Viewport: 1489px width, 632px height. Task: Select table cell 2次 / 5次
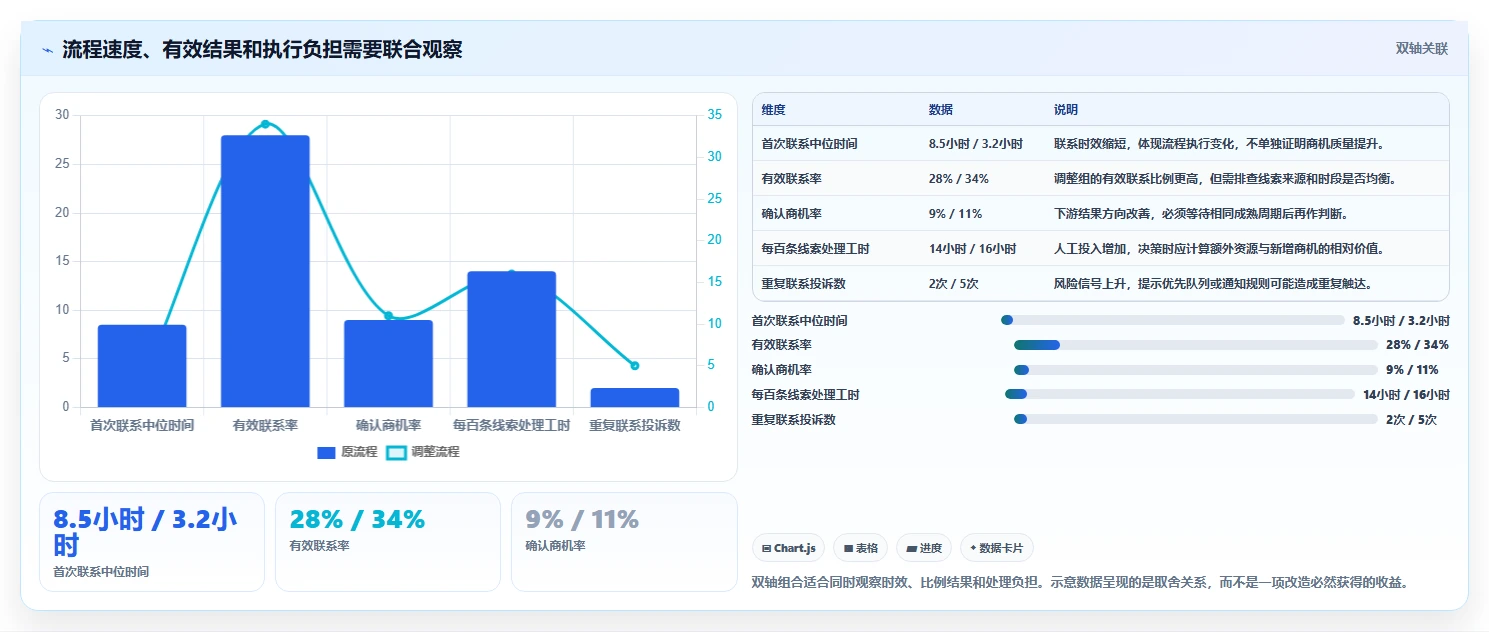(954, 284)
